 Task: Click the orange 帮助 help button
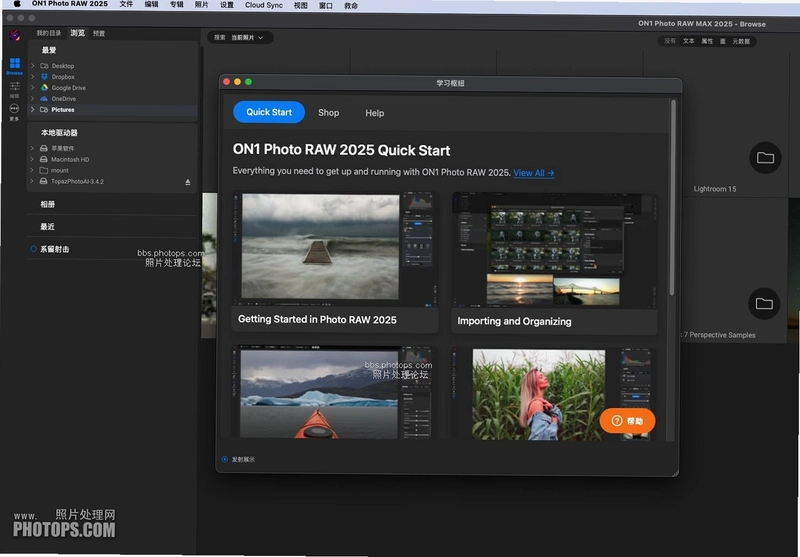point(627,421)
